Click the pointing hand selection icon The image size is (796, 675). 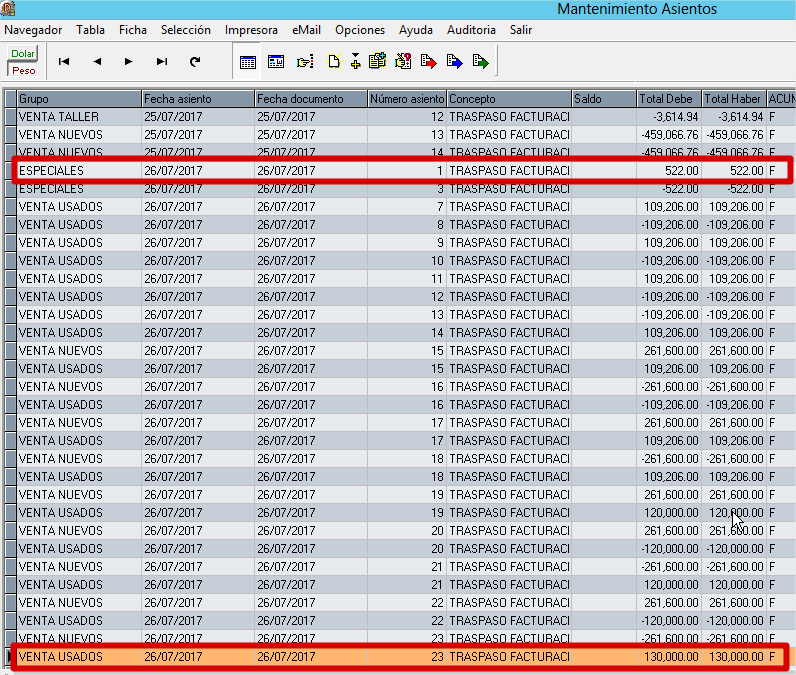[305, 62]
